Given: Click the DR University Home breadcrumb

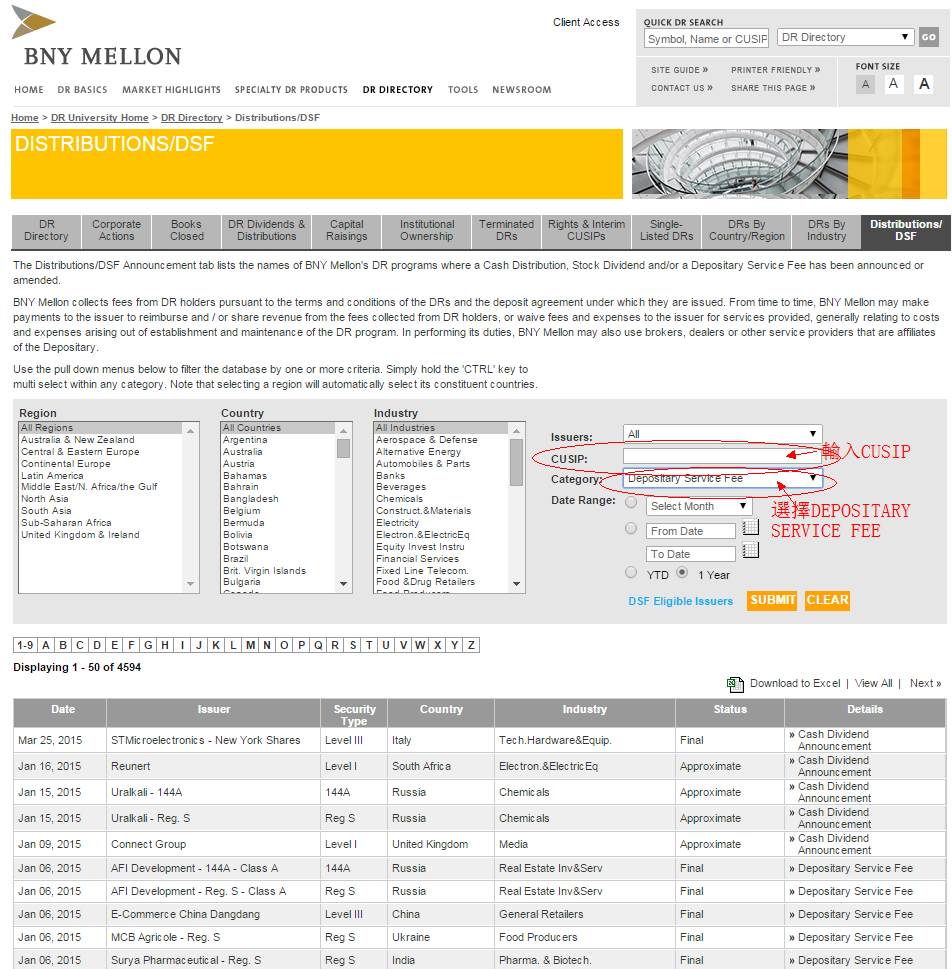Looking at the screenshot, I should (x=100, y=117).
